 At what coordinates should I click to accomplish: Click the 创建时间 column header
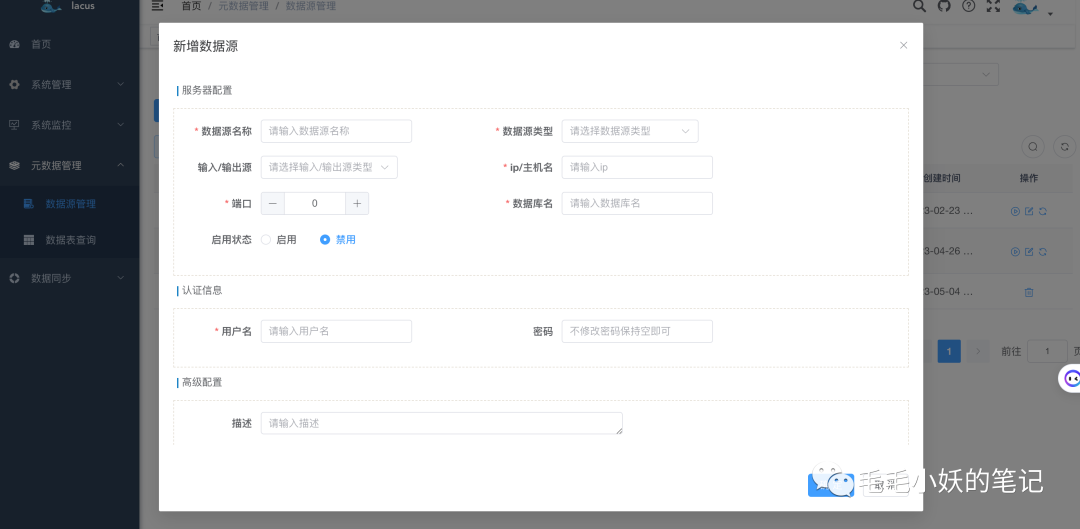tap(942, 178)
